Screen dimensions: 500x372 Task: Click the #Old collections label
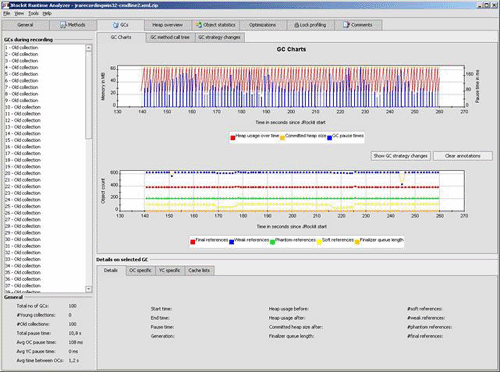(x=33, y=324)
